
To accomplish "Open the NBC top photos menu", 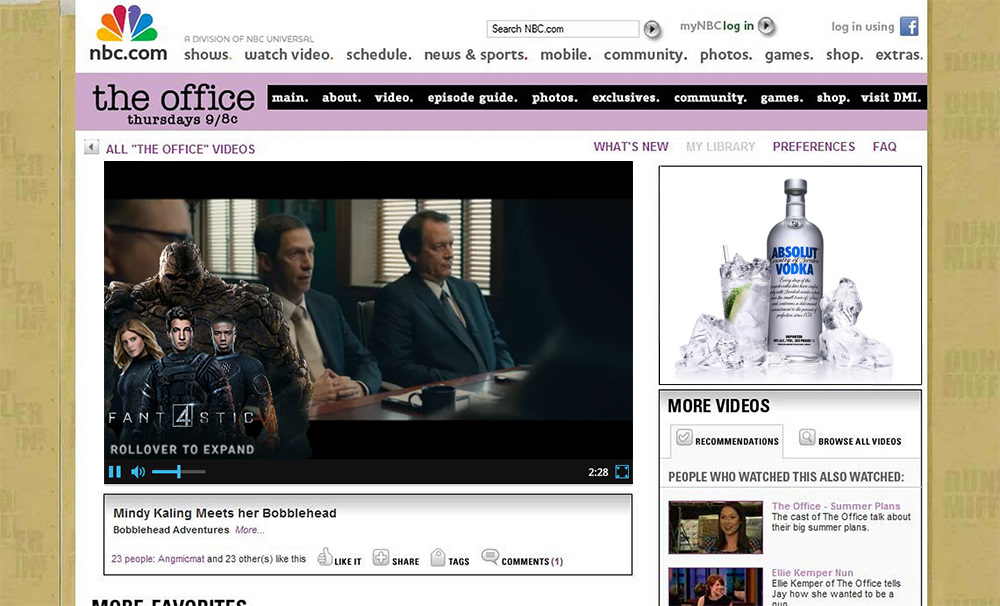I will (x=726, y=55).
